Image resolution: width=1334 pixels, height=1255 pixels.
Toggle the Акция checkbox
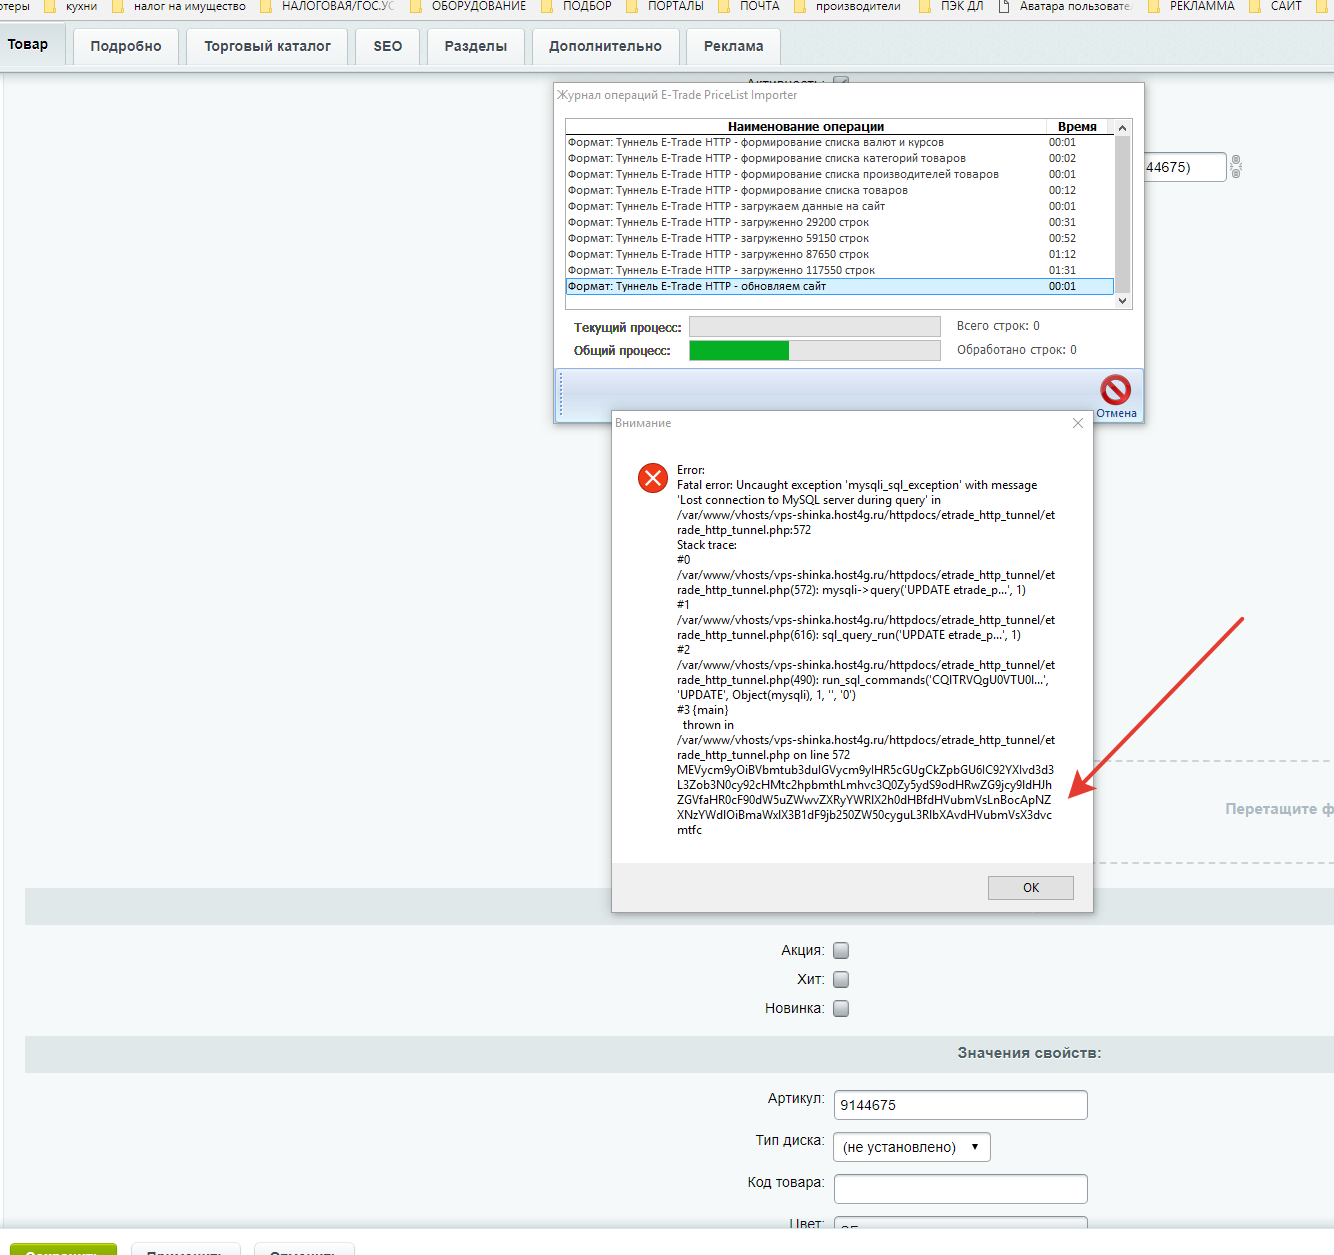[x=841, y=951]
